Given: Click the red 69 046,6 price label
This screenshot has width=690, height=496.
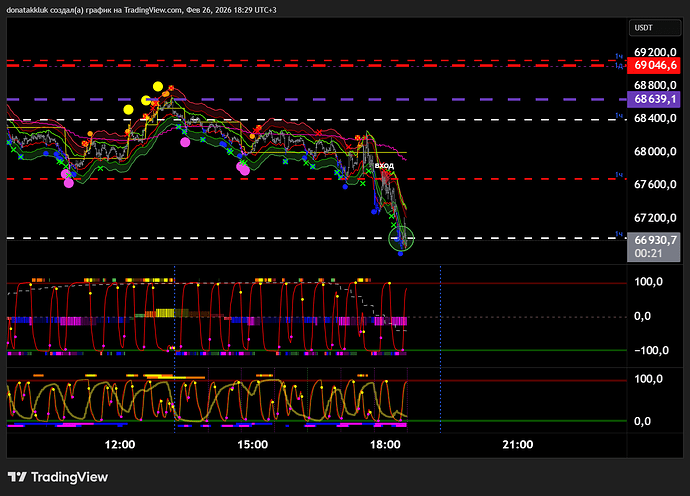Looking at the screenshot, I should pos(653,64).
